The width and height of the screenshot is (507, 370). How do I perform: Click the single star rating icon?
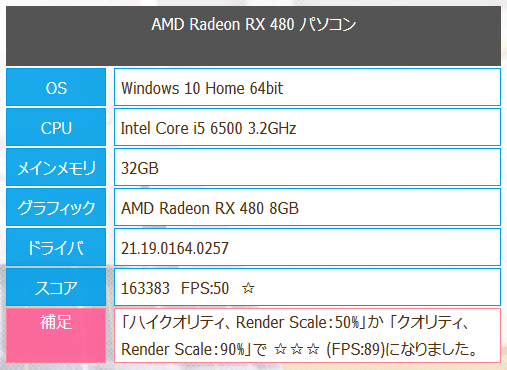[x=248, y=288]
